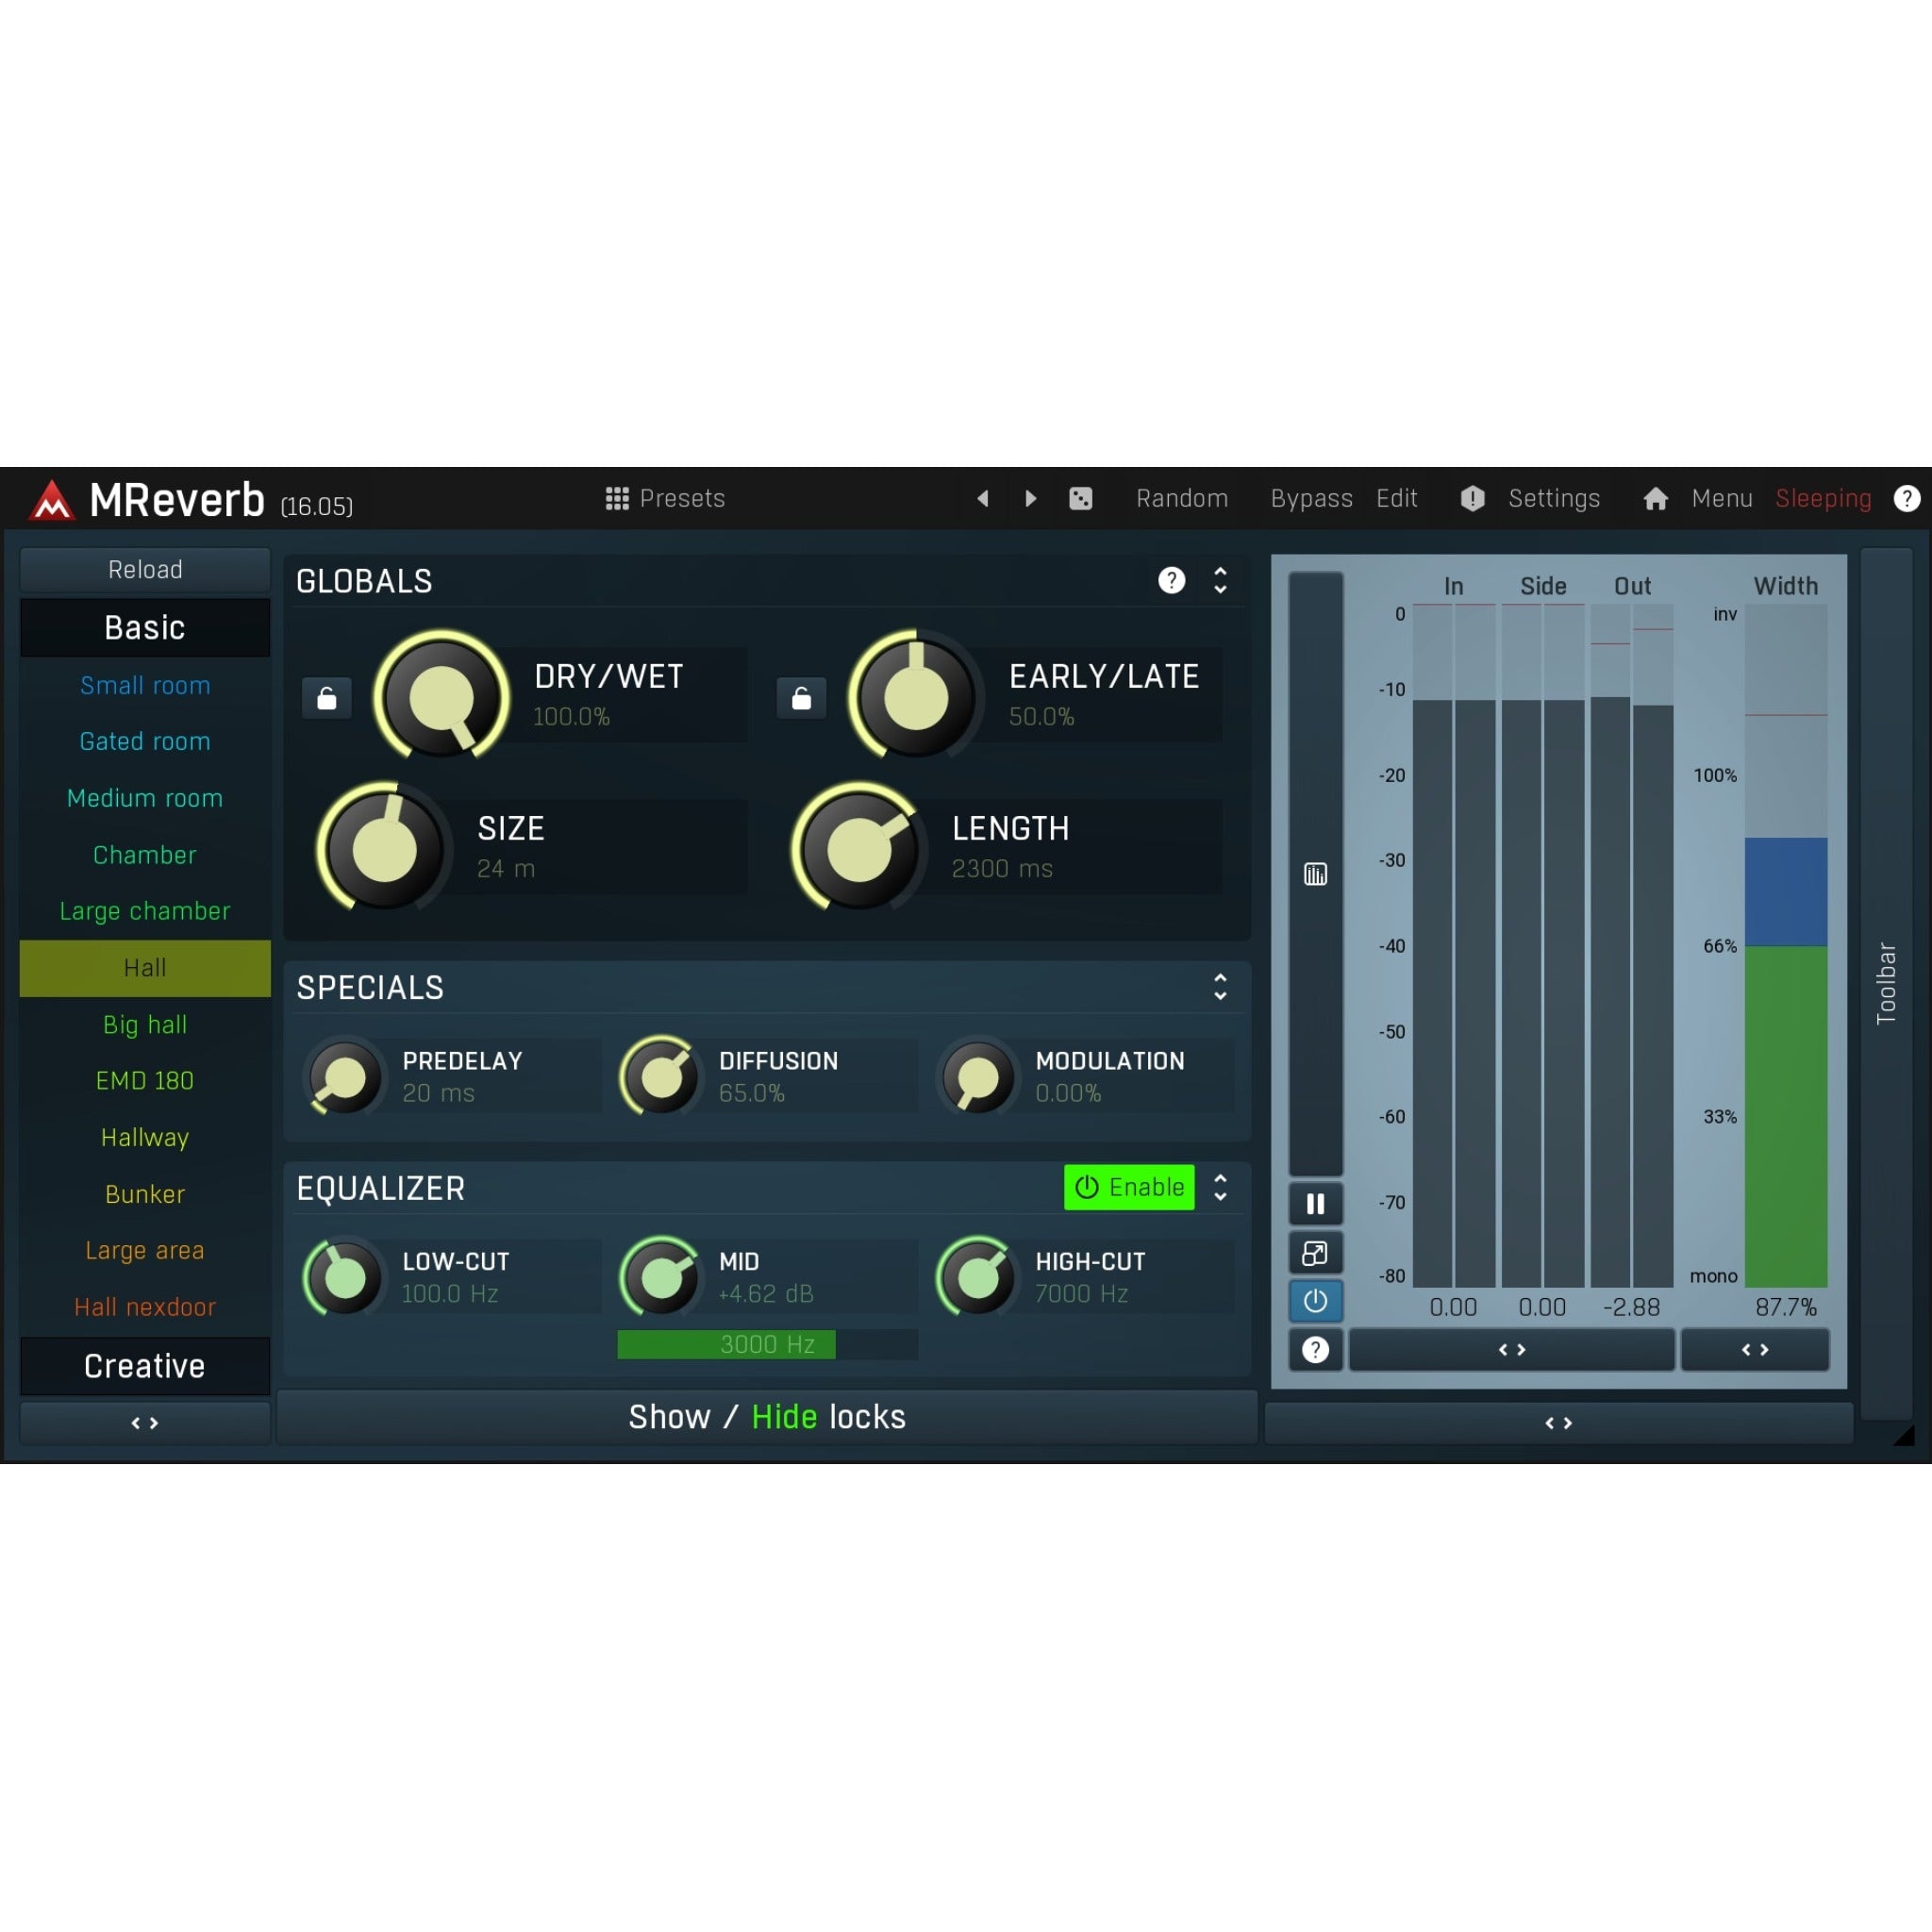The image size is (1932, 1932).
Task: Select the Big hall preset
Action: coord(144,1024)
